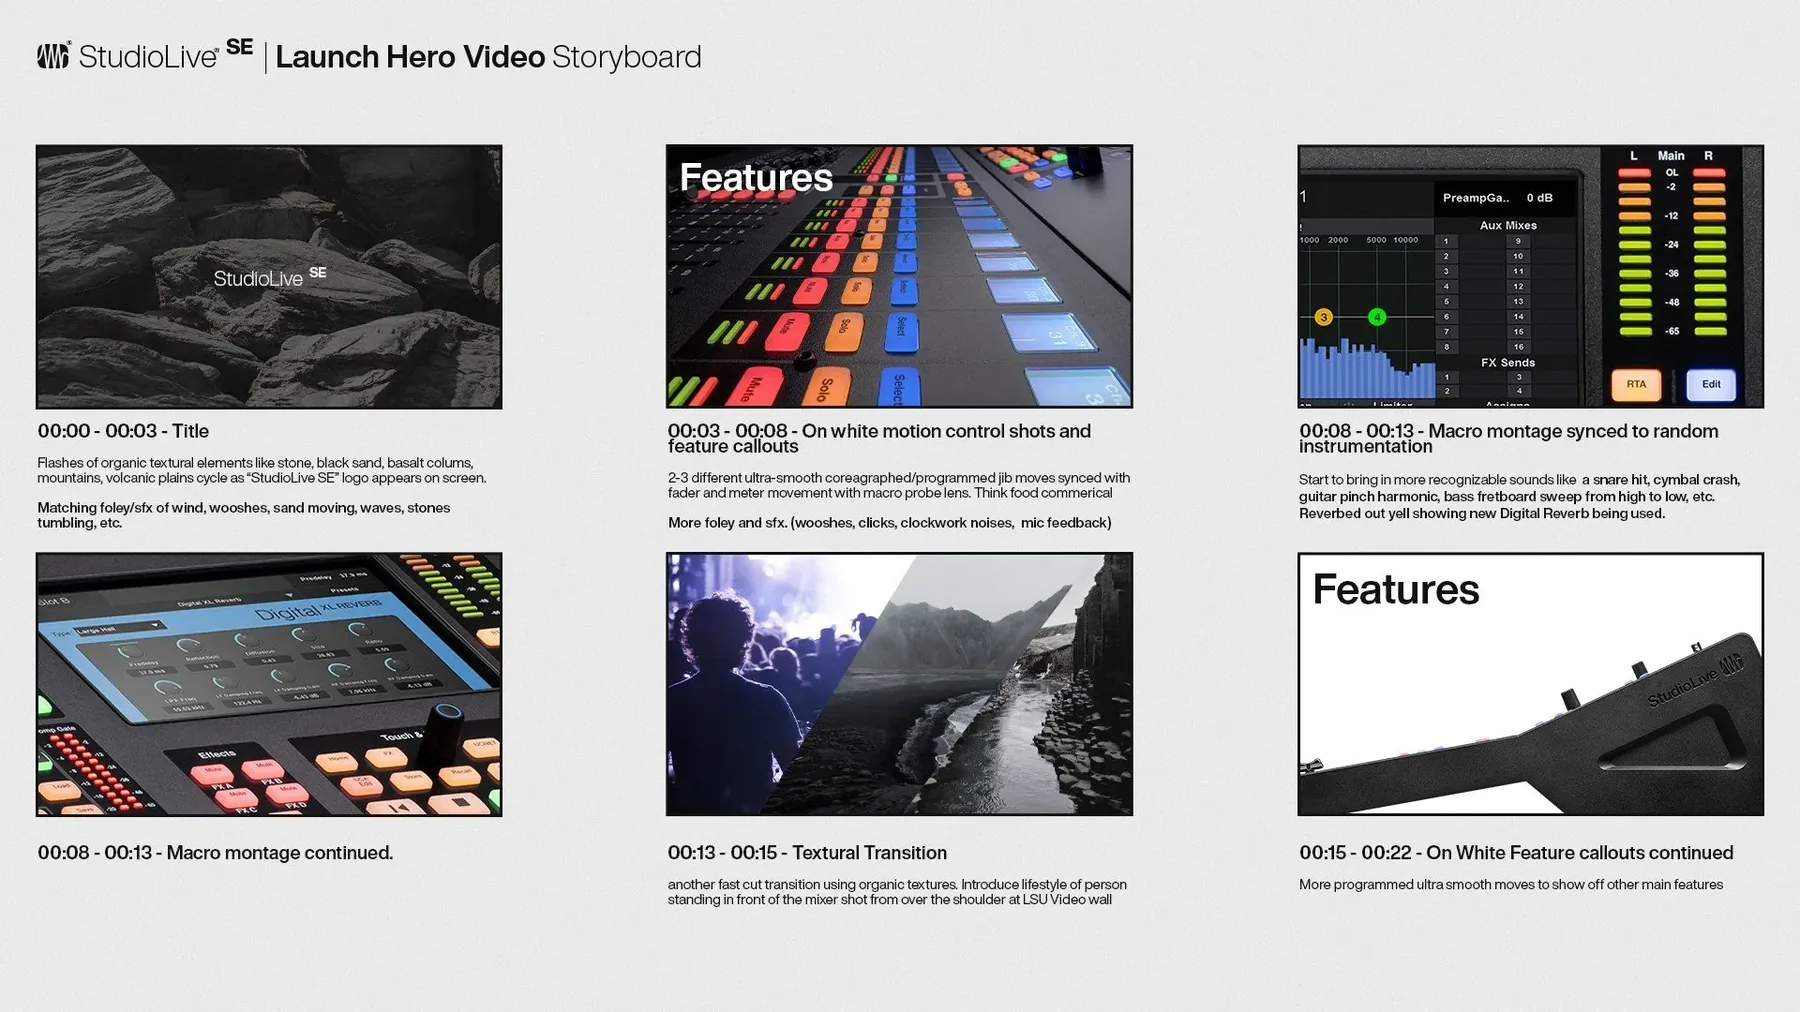Select the green EQ band 4 node
1800x1012 pixels.
[1377, 317]
